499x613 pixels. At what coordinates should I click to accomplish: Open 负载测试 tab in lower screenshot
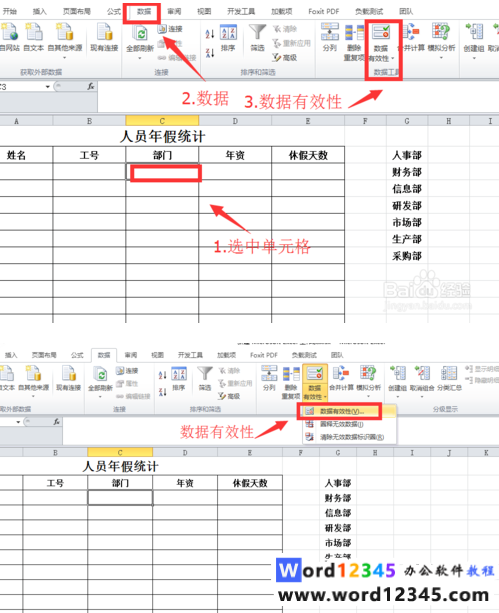tap(304, 355)
